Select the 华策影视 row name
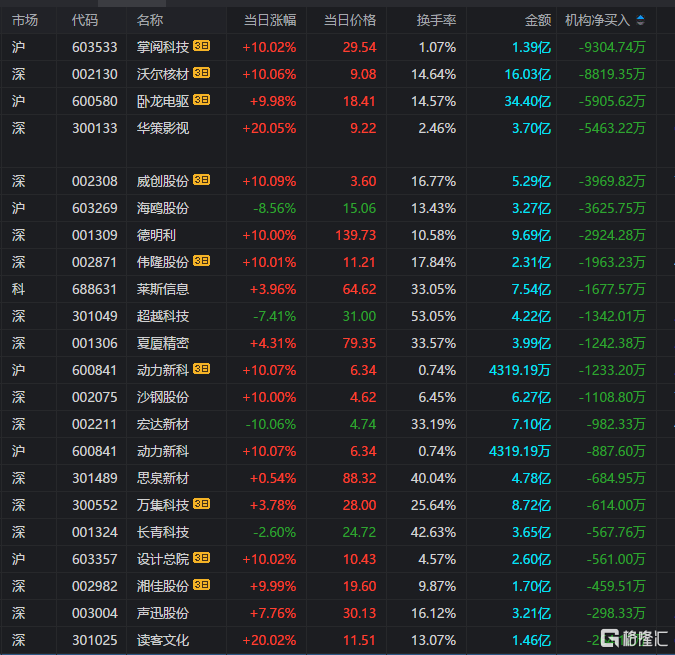 click(163, 128)
